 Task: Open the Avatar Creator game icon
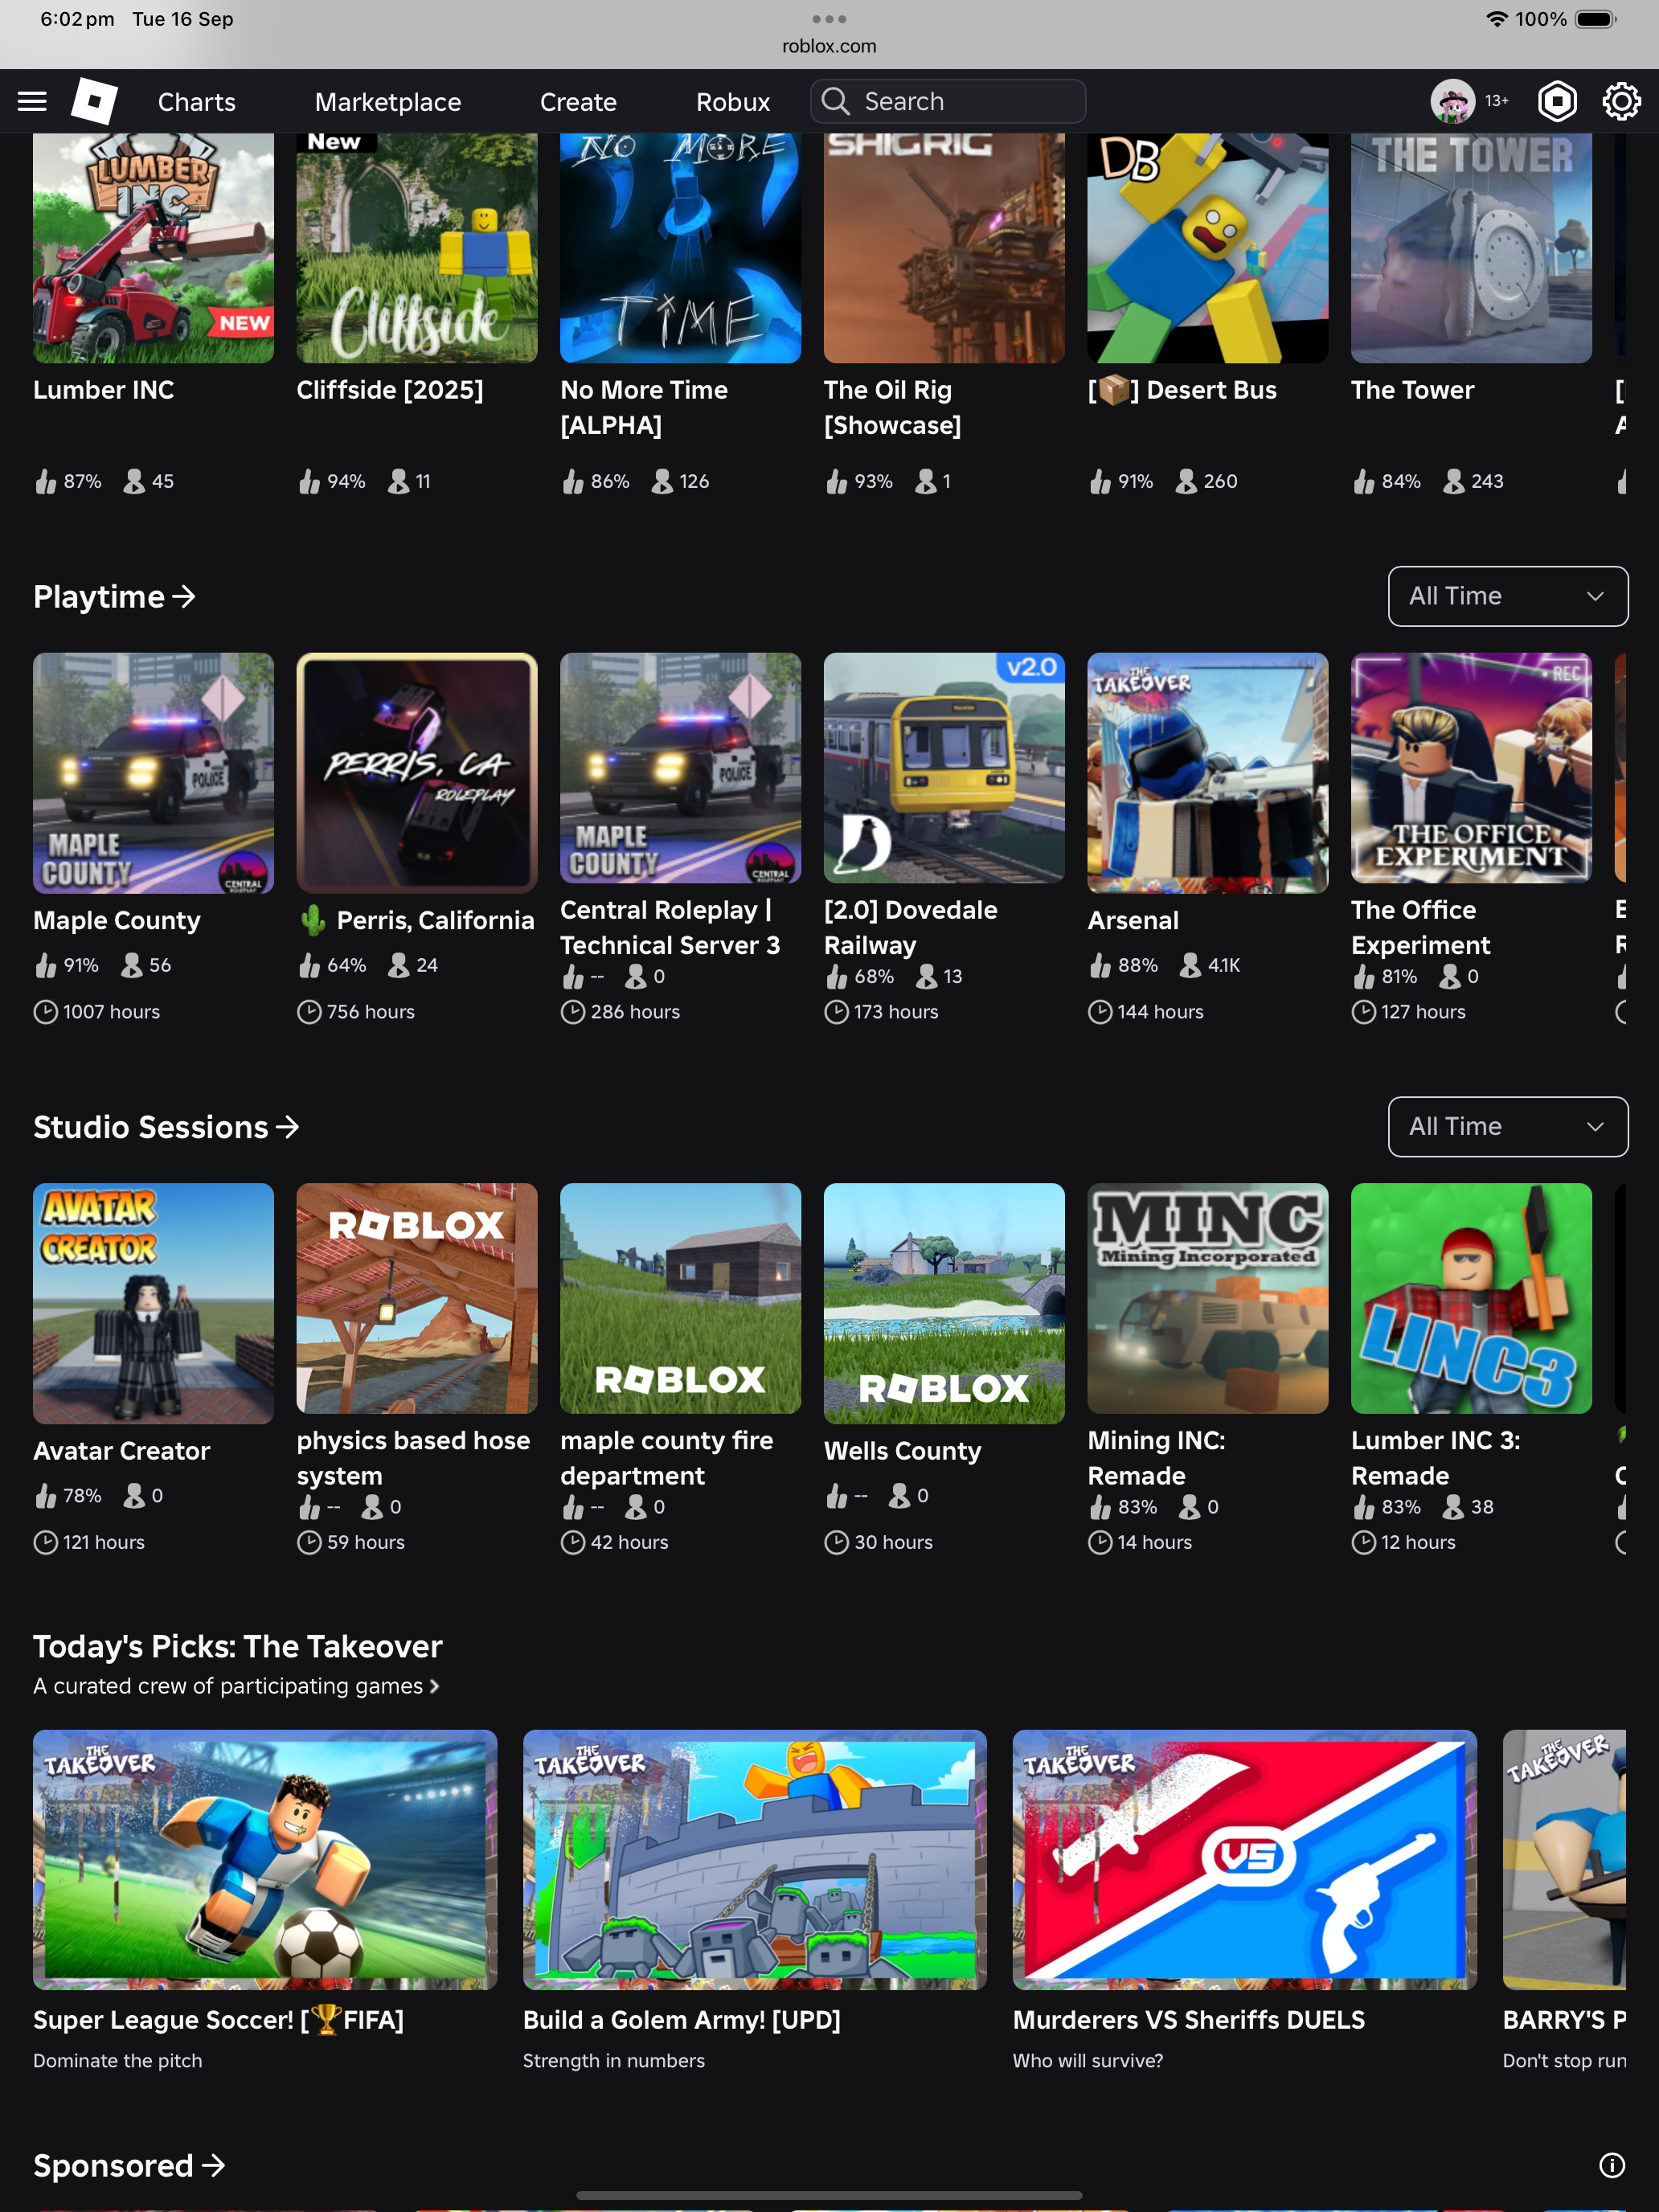click(x=153, y=1303)
